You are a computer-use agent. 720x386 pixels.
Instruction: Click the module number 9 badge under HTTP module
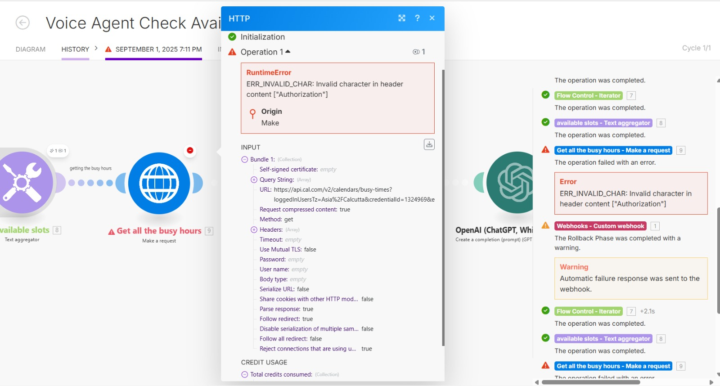tap(209, 231)
